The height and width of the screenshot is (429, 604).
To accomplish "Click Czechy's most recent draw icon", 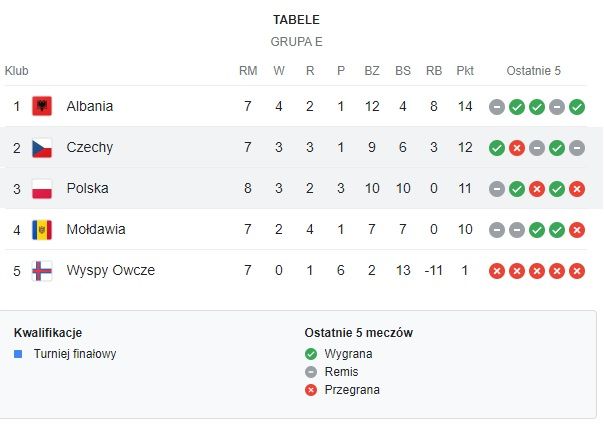I will pos(577,147).
